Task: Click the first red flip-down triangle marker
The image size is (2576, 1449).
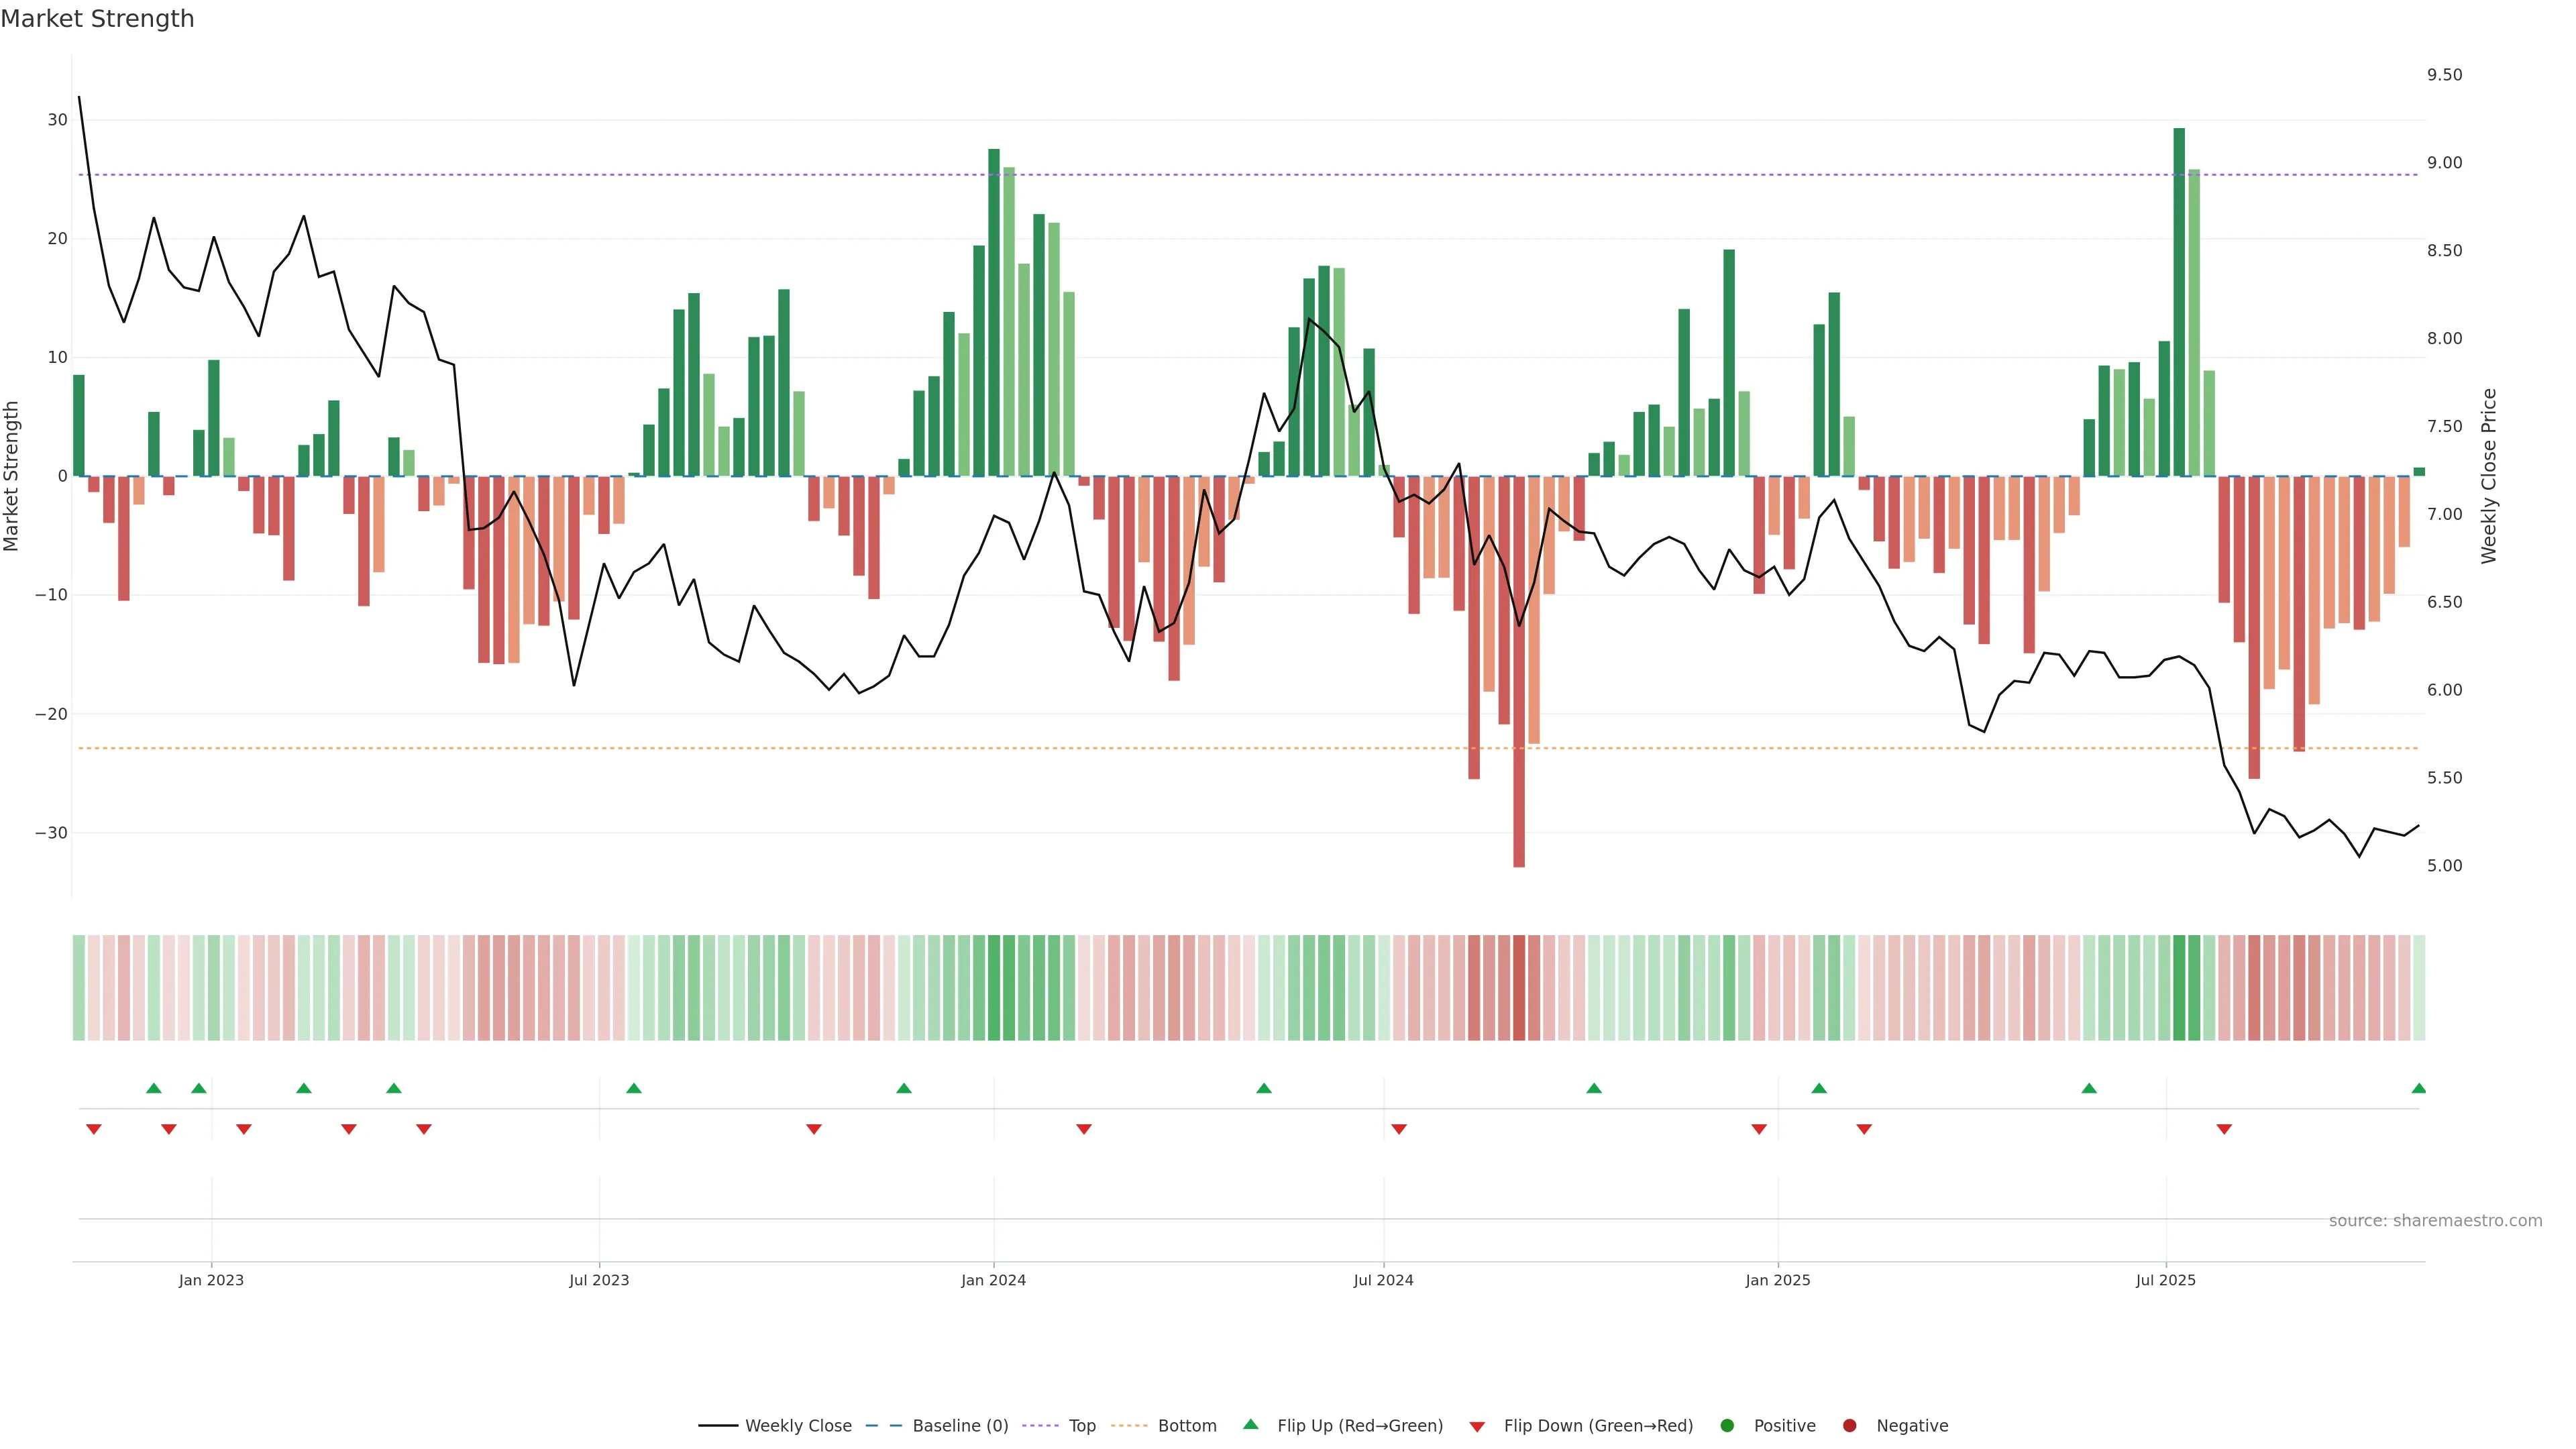Action: [94, 1129]
